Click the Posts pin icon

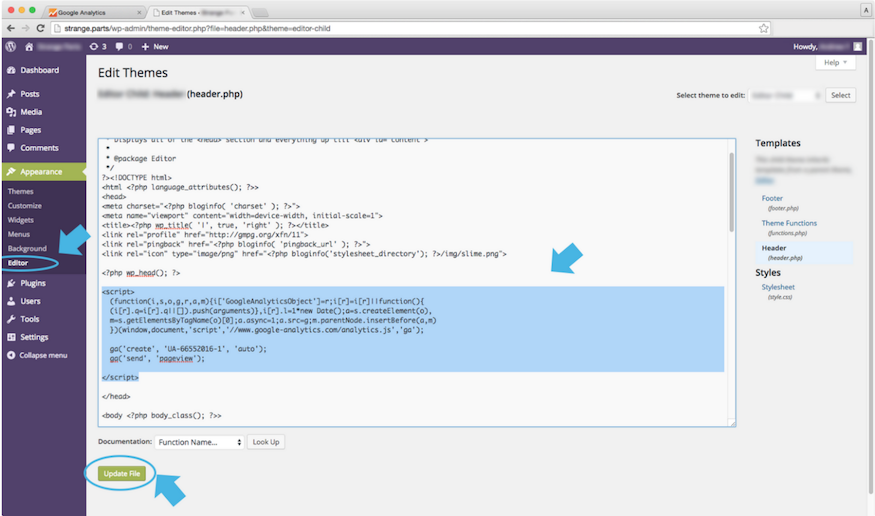11,94
